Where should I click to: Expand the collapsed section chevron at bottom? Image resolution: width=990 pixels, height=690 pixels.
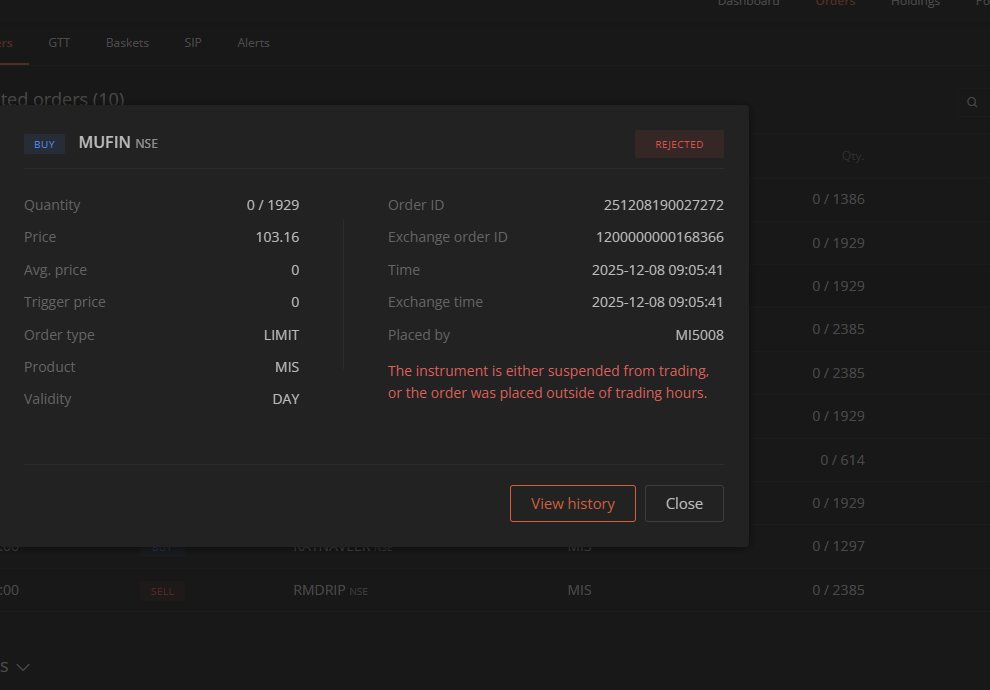23,667
